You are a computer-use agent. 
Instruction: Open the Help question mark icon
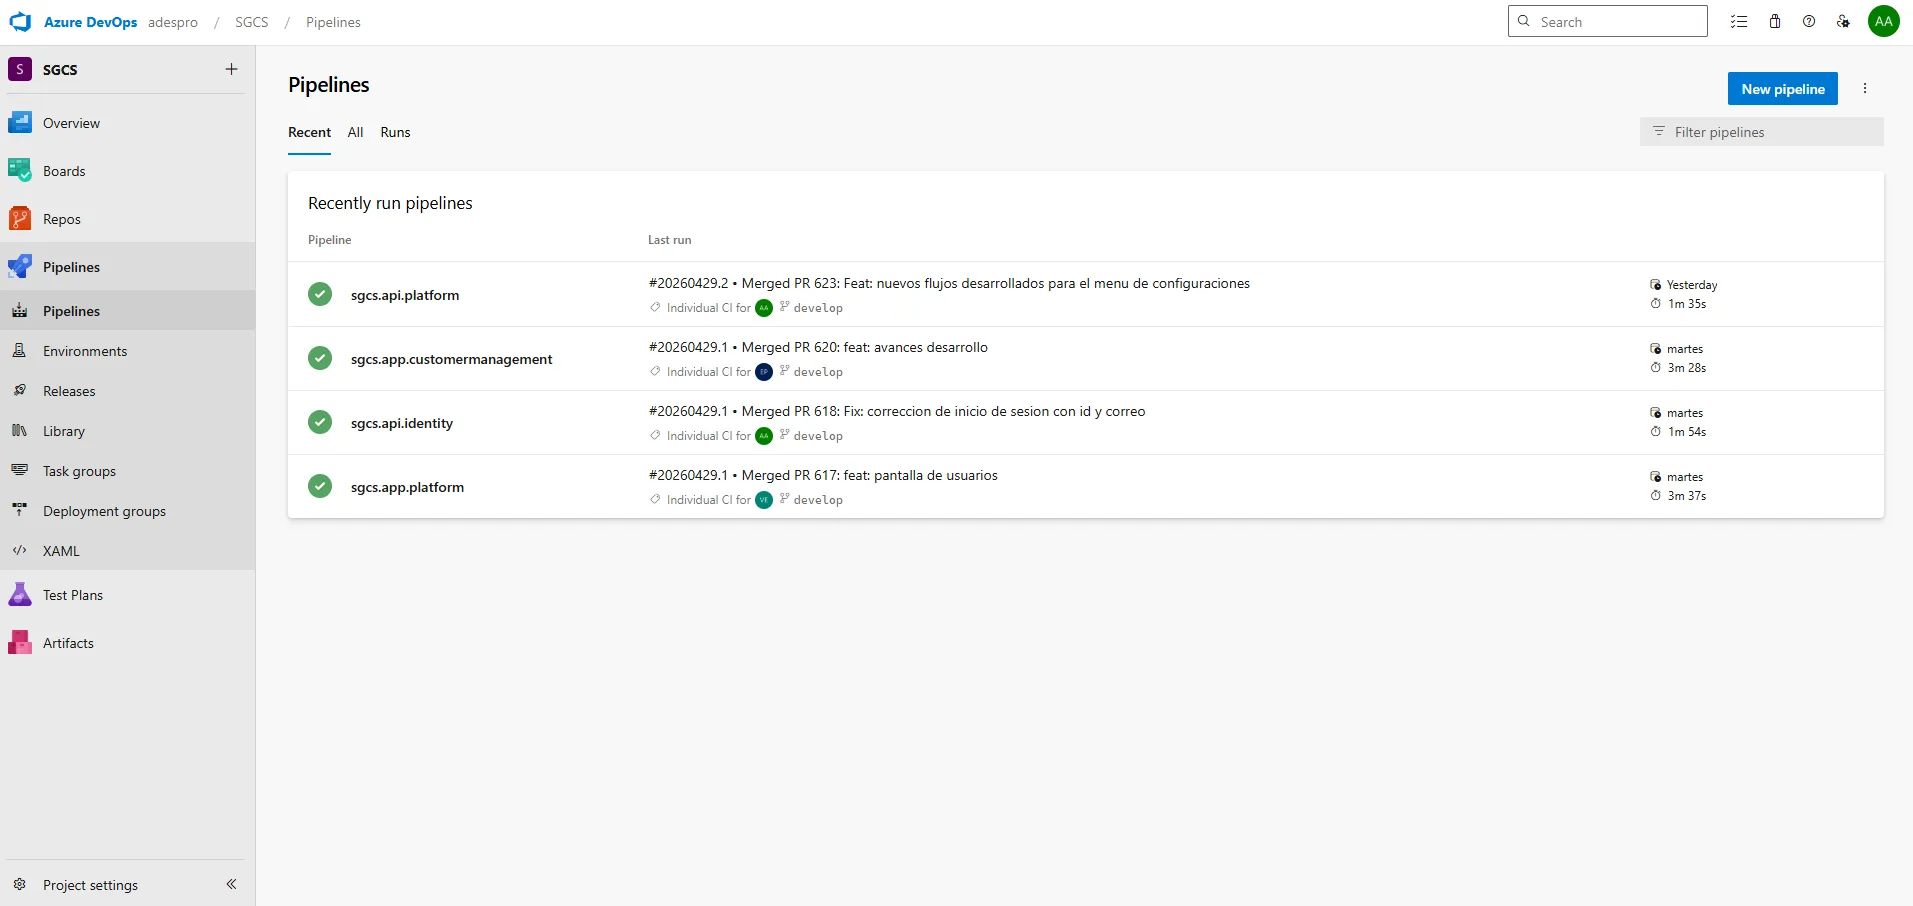pos(1809,22)
